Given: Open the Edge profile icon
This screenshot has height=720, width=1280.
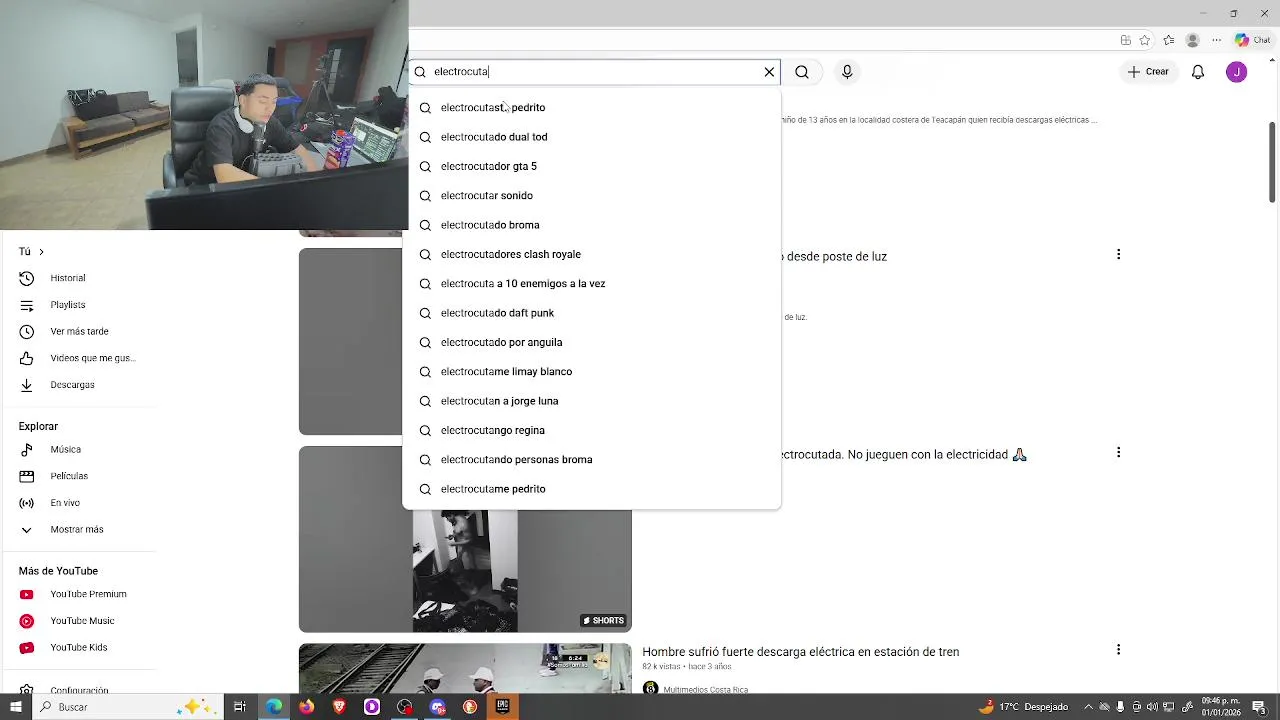Looking at the screenshot, I should pos(1192,40).
